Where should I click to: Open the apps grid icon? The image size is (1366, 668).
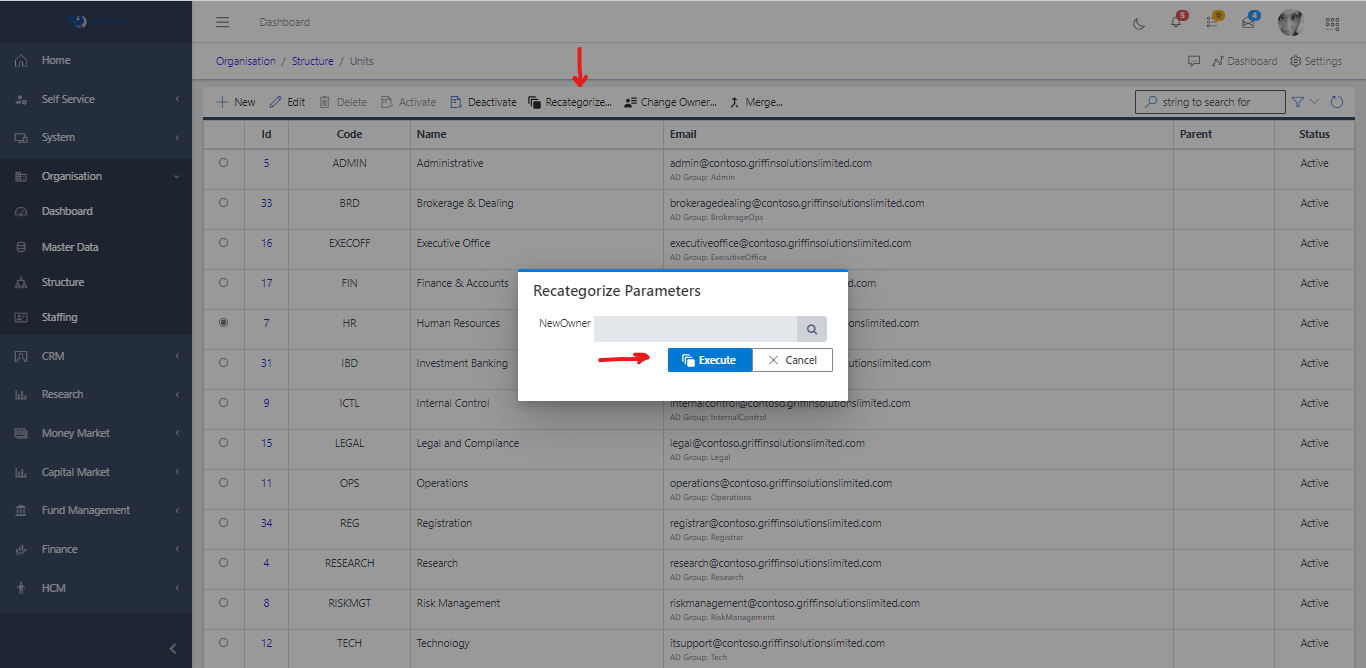click(1332, 23)
